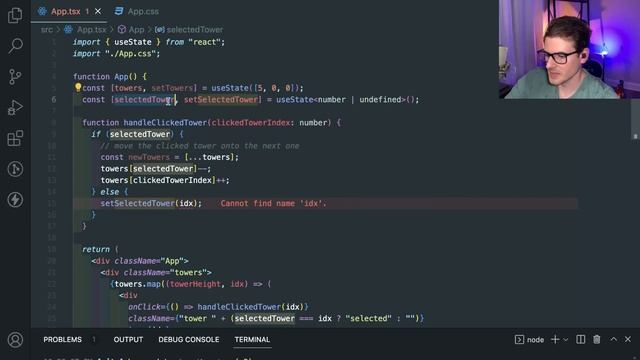Image resolution: width=640 pixels, height=360 pixels.
Task: Click the node terminal shell label
Action: click(535, 340)
